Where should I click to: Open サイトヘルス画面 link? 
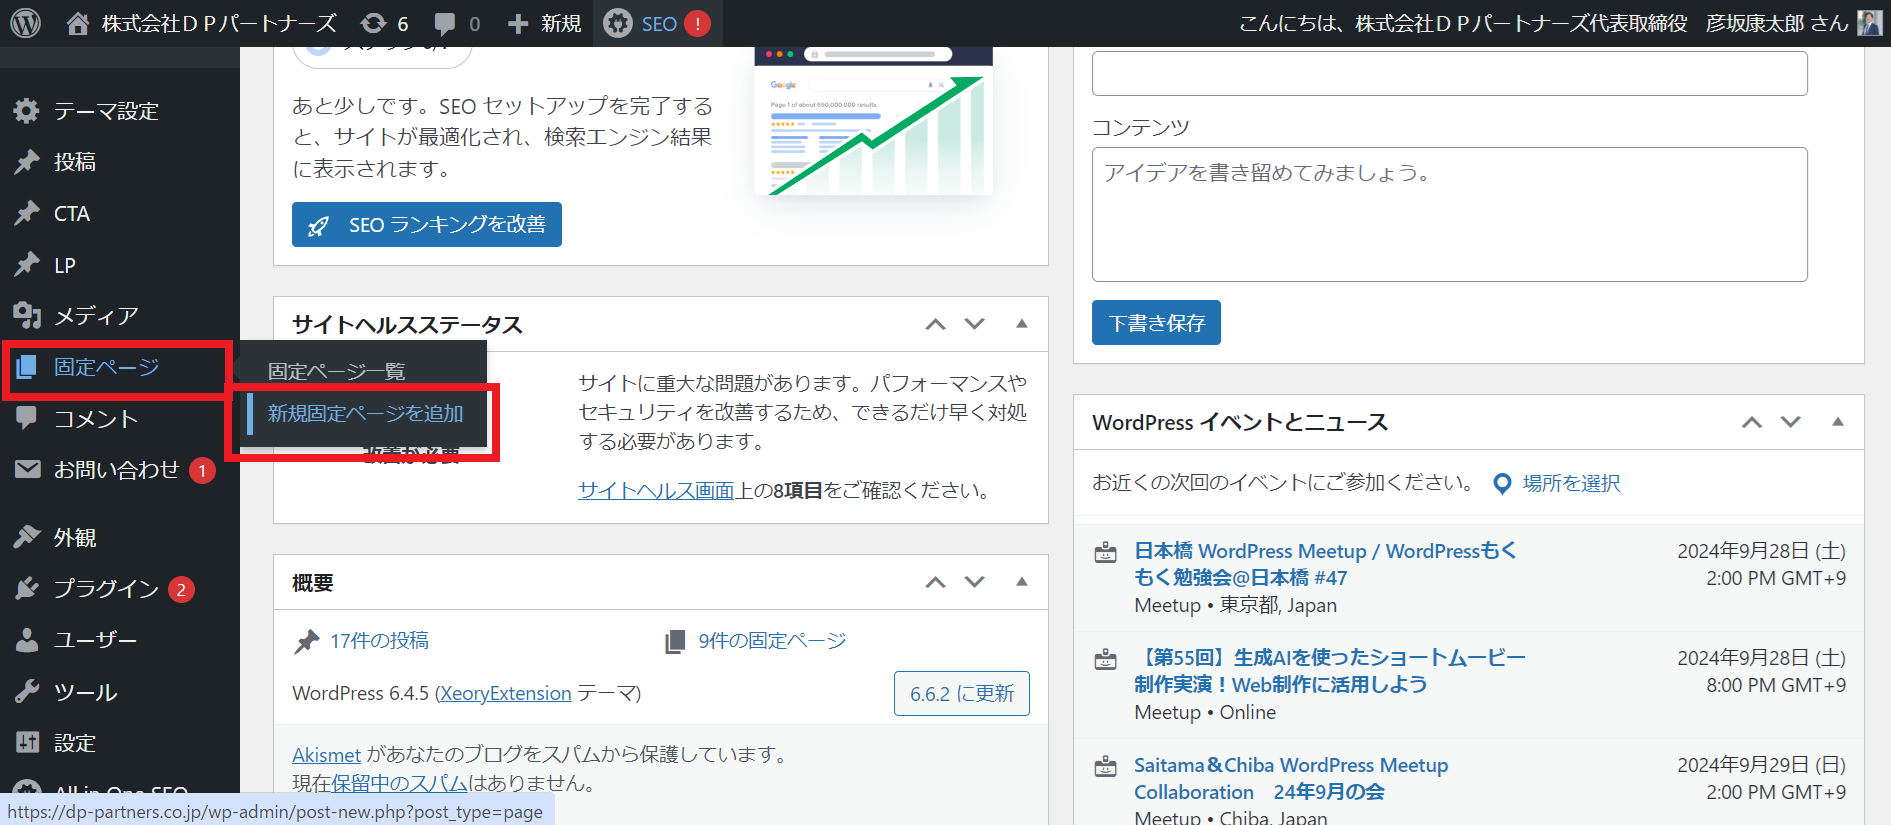pyautogui.click(x=656, y=490)
